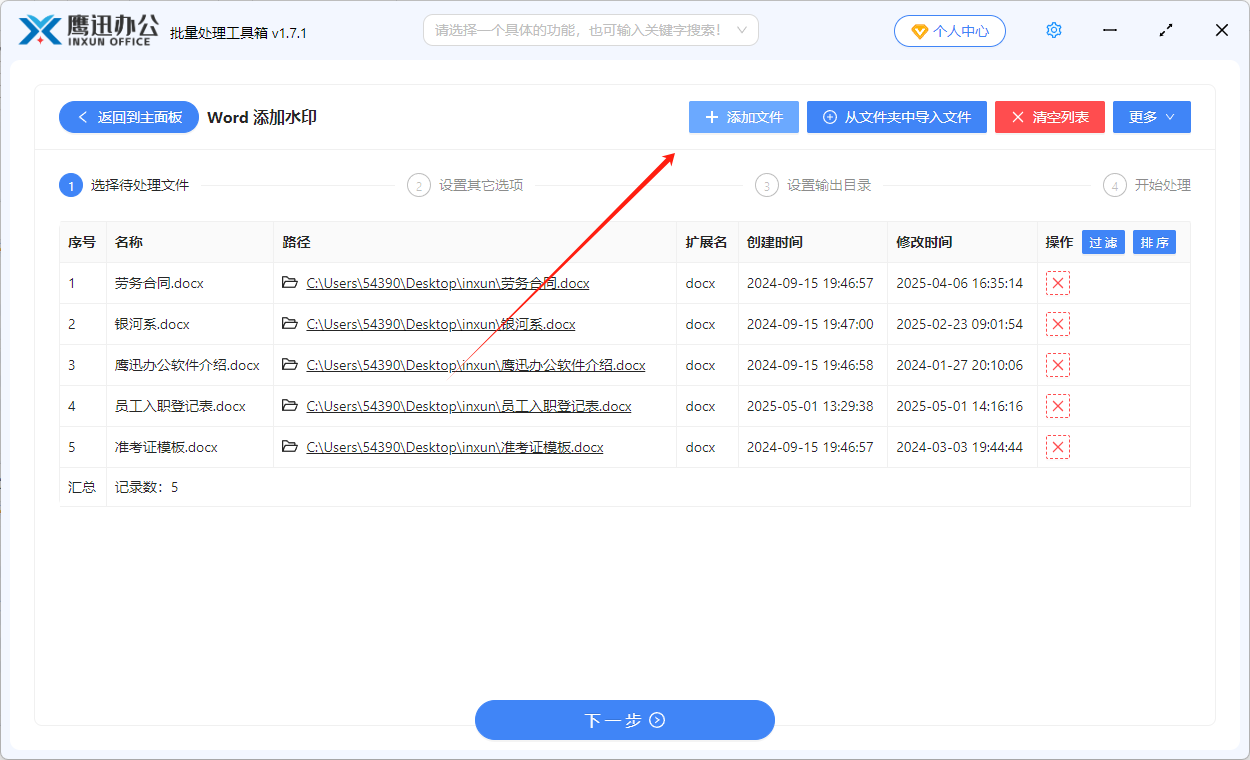Click 创建时间 column header
Viewport: 1250px width, 760px height.
click(775, 242)
